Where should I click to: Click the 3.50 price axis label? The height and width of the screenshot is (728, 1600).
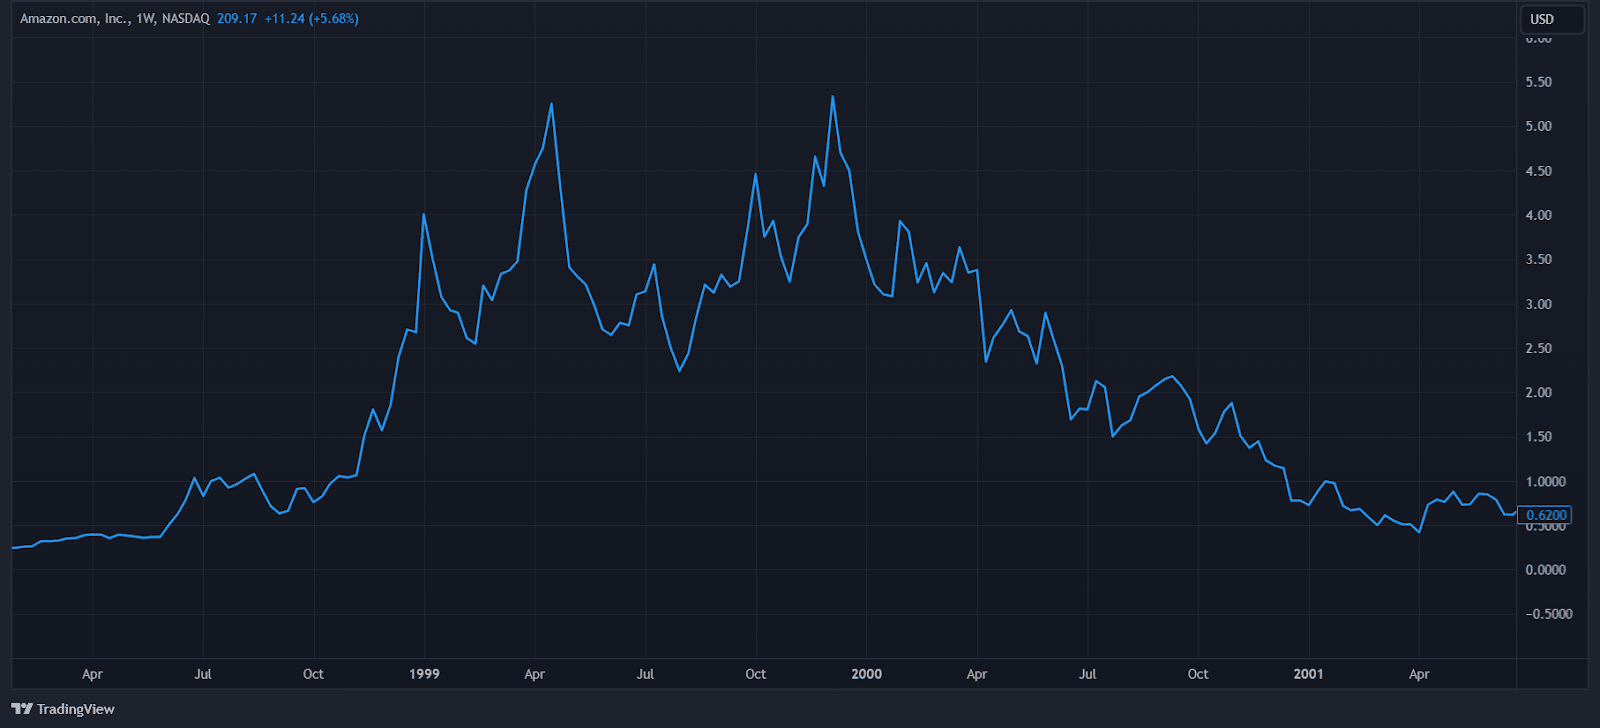pos(1538,259)
